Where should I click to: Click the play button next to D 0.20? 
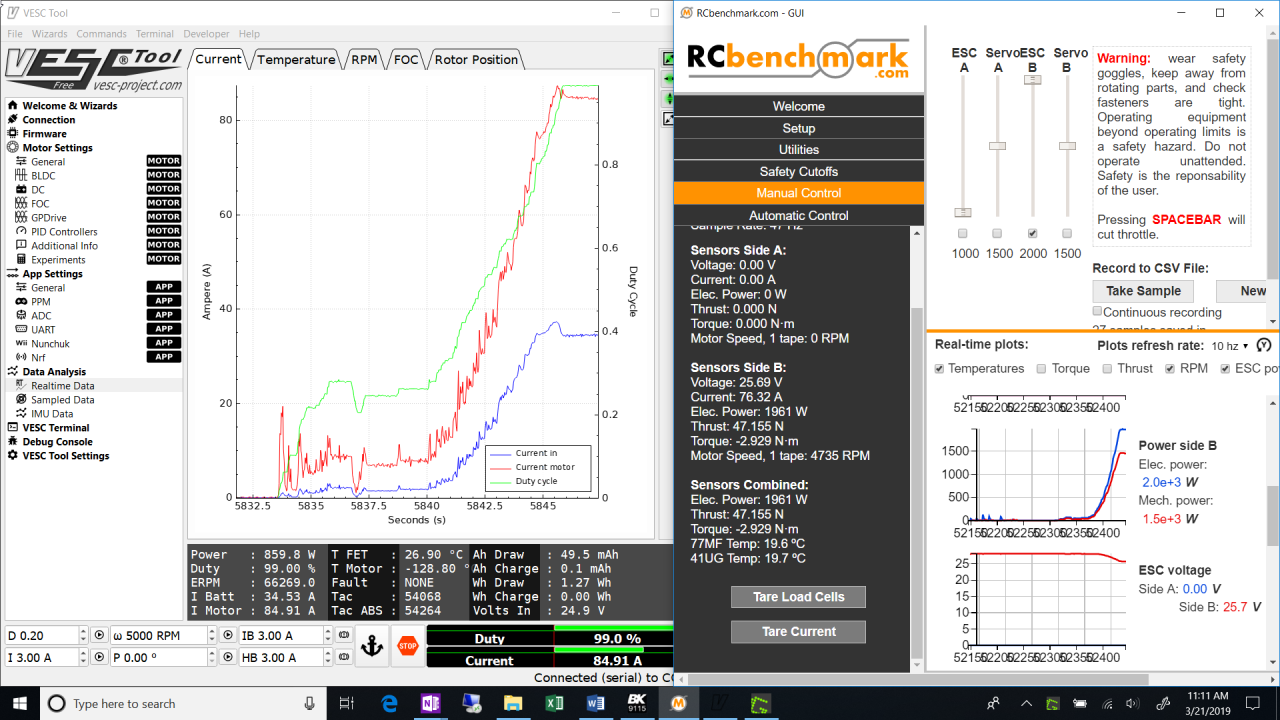click(98, 635)
